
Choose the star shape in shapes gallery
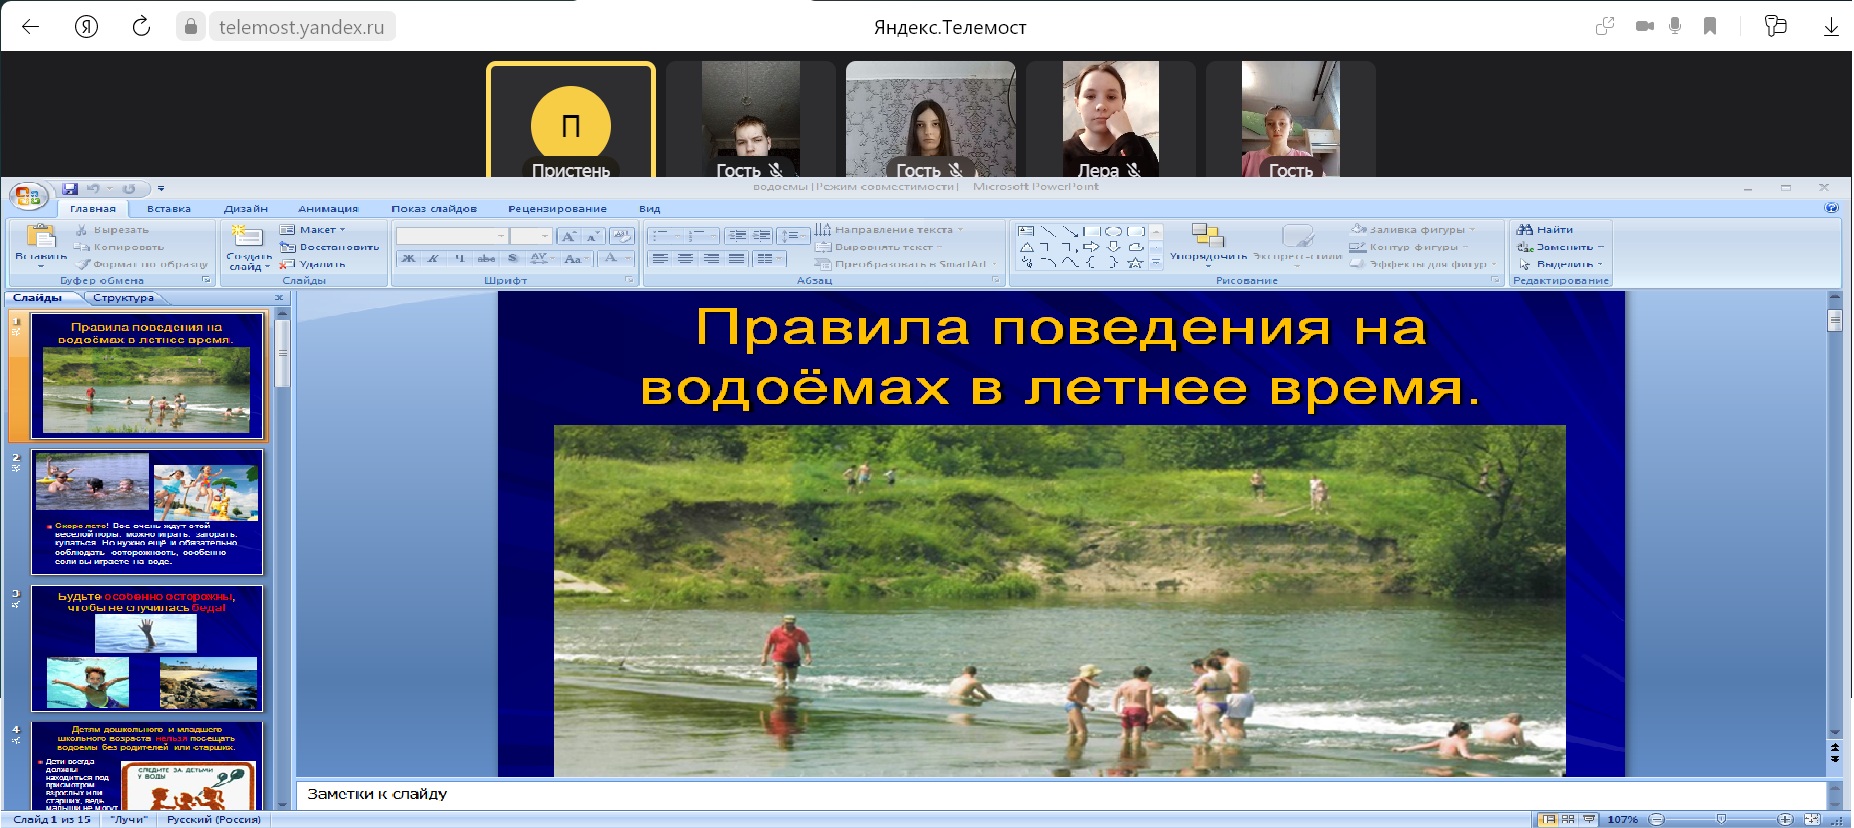pos(1135,262)
